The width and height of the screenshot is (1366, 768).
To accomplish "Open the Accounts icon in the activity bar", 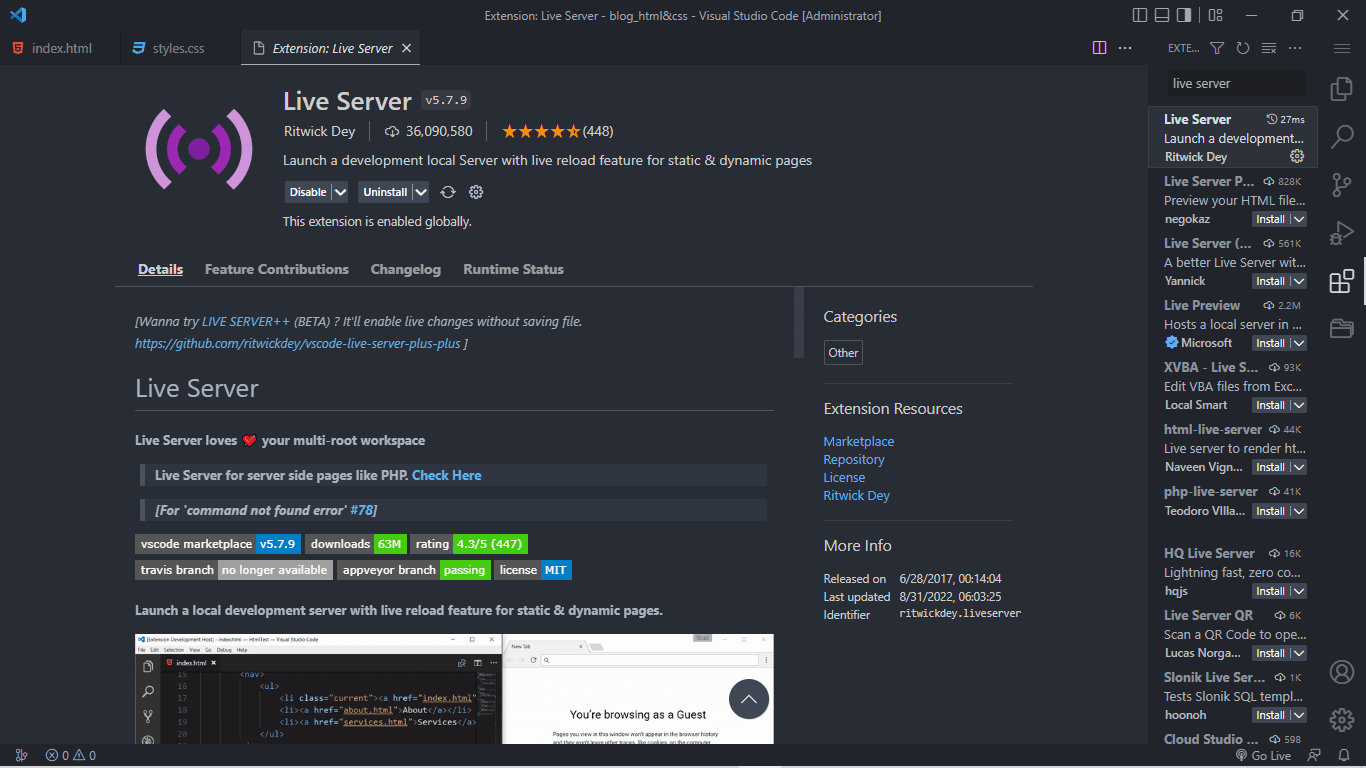I will (1341, 672).
